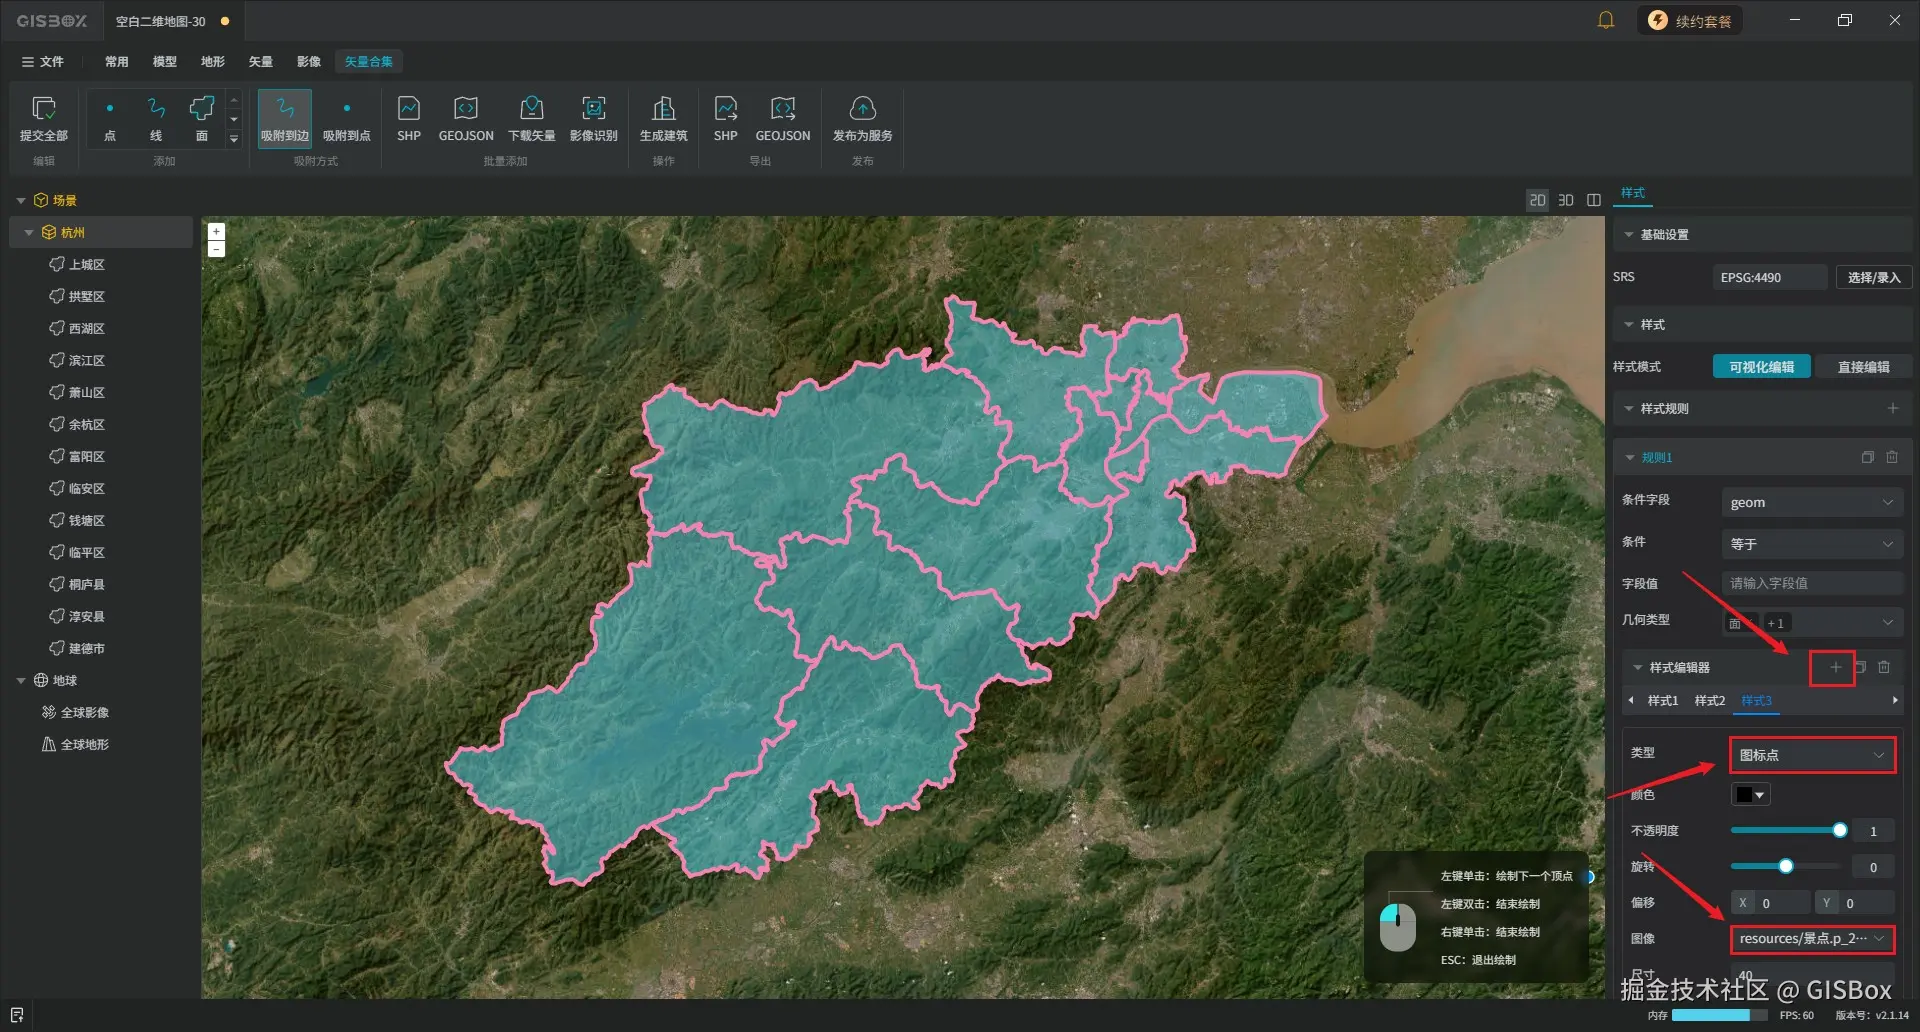This screenshot has height=1032, width=1920.
Task: Switch to the 模型 ribbon tab
Action: click(165, 62)
